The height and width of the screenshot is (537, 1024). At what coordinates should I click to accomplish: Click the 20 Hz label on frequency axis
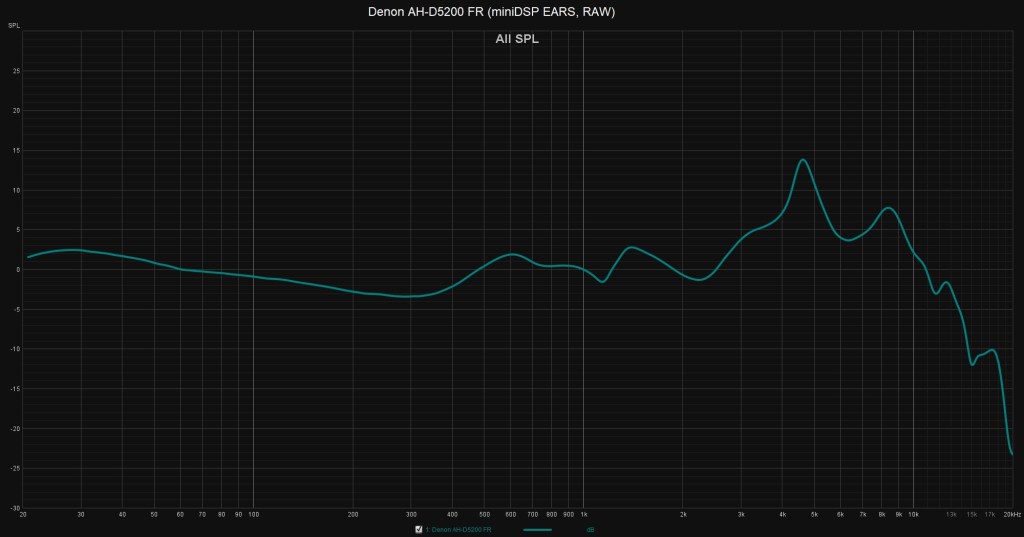point(23,514)
